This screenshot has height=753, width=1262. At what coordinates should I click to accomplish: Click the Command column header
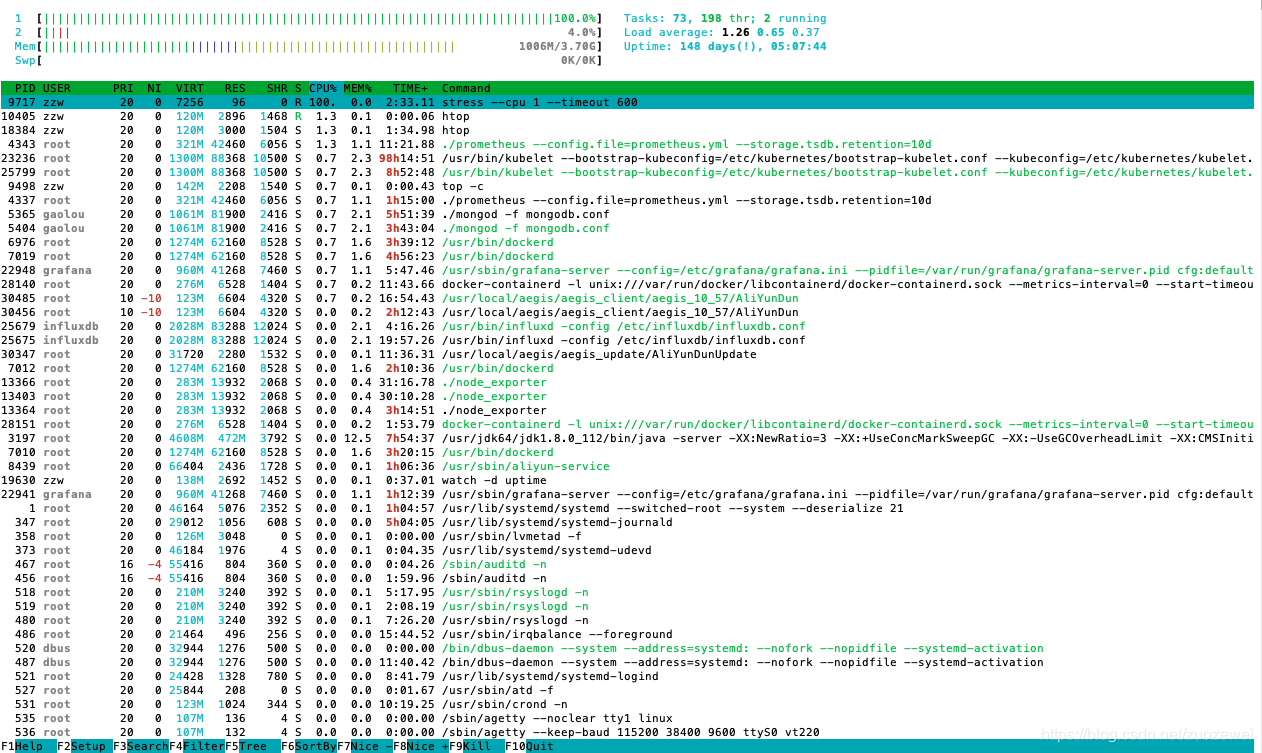click(466, 88)
